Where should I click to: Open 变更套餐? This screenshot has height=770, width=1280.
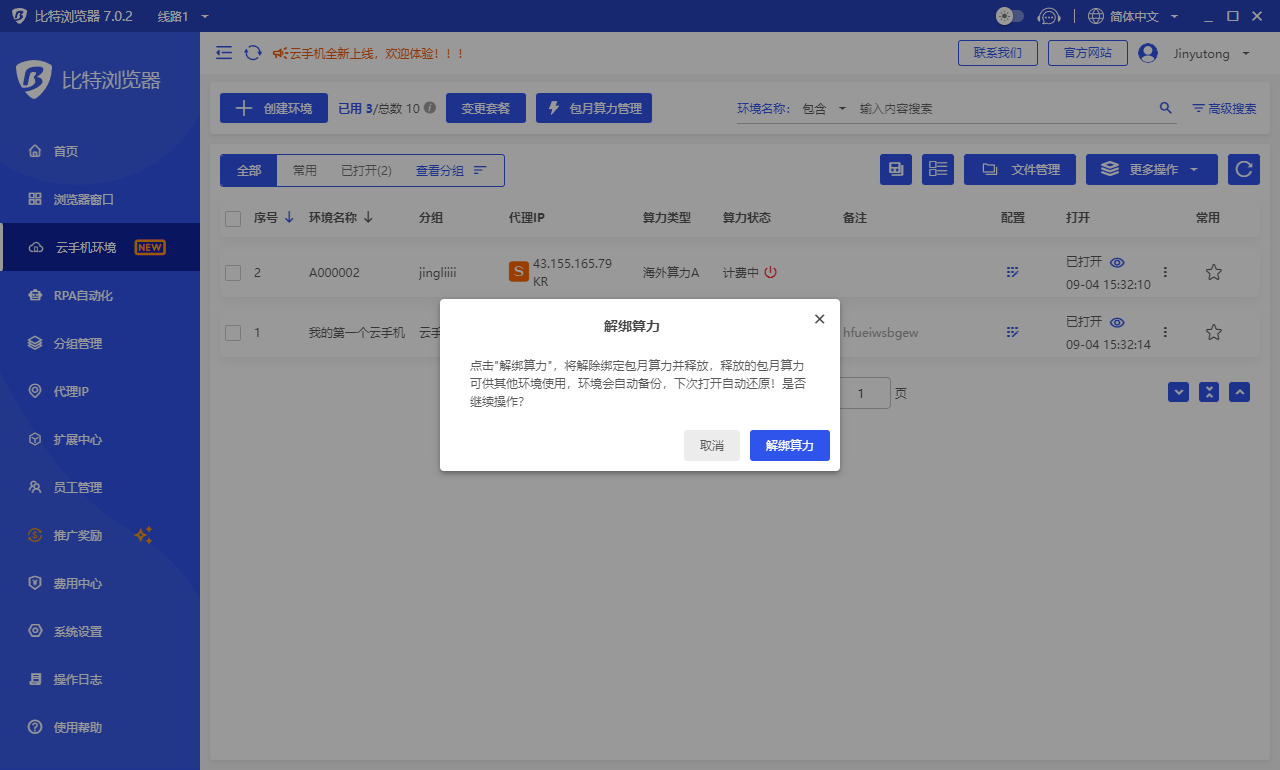point(486,109)
